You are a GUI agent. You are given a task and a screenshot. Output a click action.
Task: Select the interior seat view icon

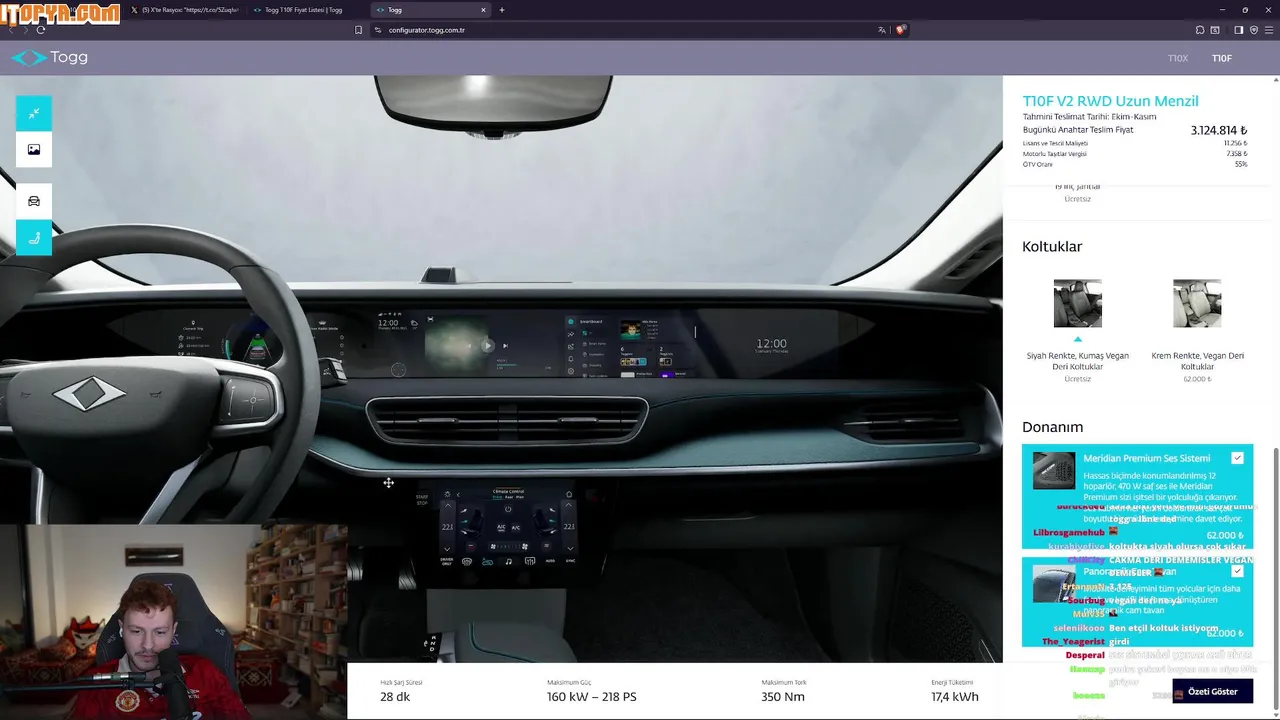34,237
